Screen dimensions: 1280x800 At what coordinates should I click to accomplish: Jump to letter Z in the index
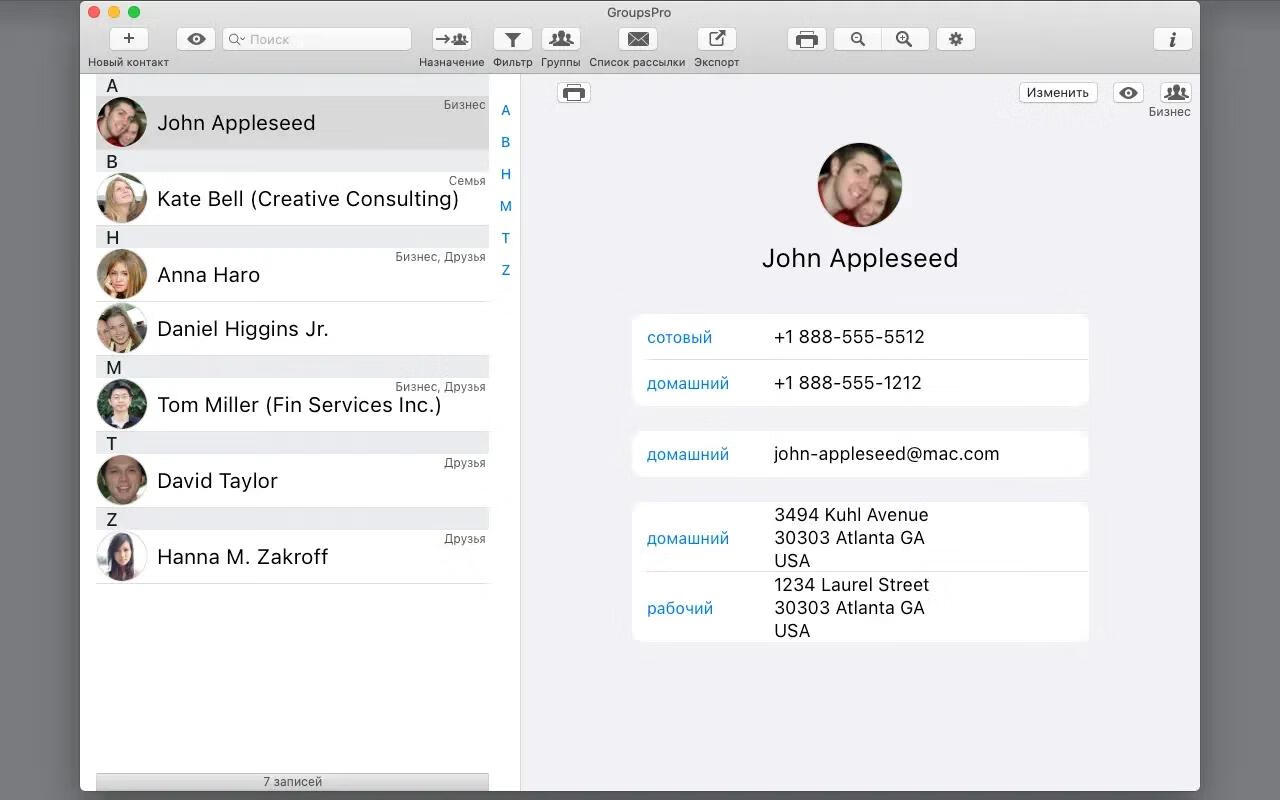click(x=506, y=270)
